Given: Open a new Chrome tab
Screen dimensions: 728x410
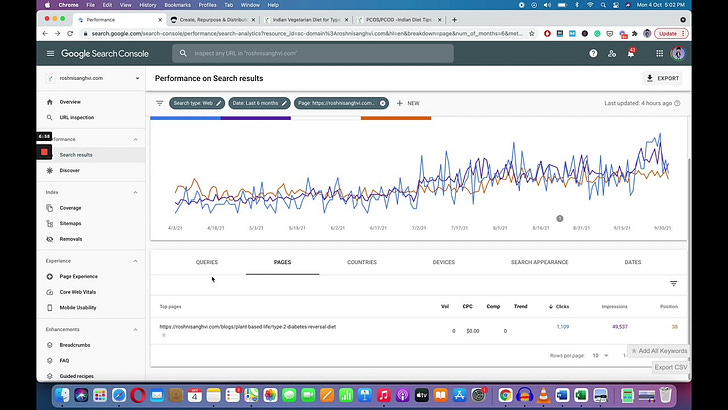Looking at the screenshot, I should tap(454, 20).
